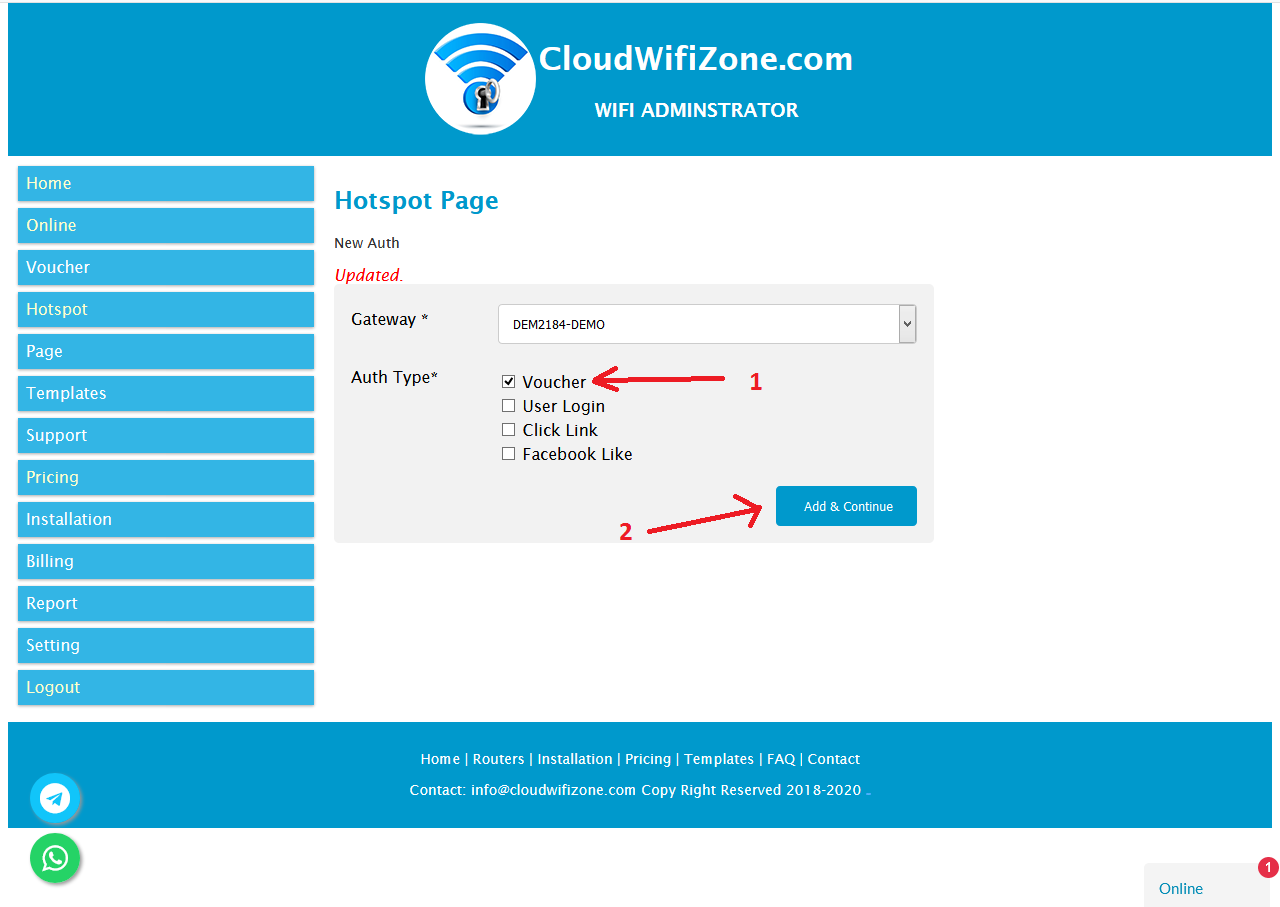Go to Hotspot in the sidebar
The height and width of the screenshot is (907, 1280).
pyautogui.click(x=166, y=309)
